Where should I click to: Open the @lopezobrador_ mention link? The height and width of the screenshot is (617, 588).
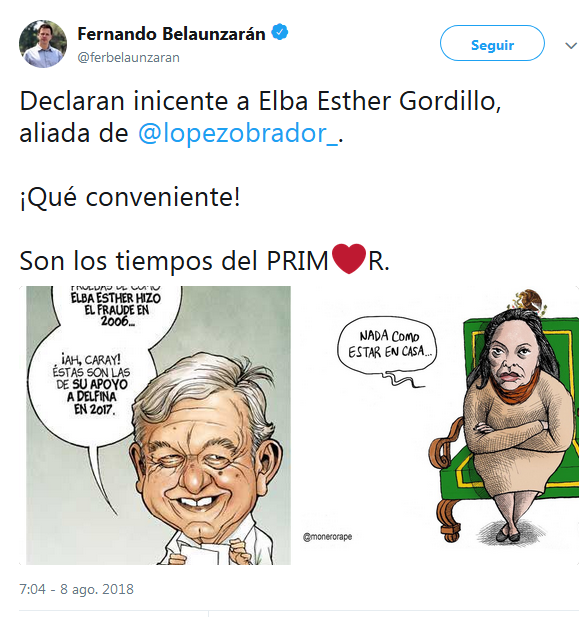click(238, 134)
